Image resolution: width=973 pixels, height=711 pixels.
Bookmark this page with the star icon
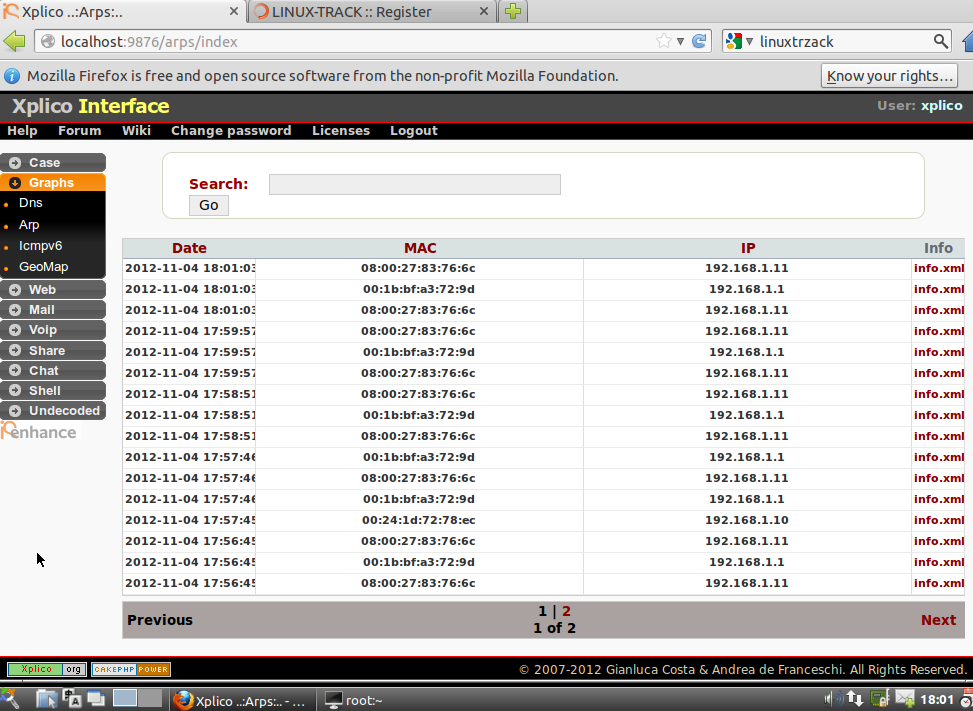(x=663, y=42)
